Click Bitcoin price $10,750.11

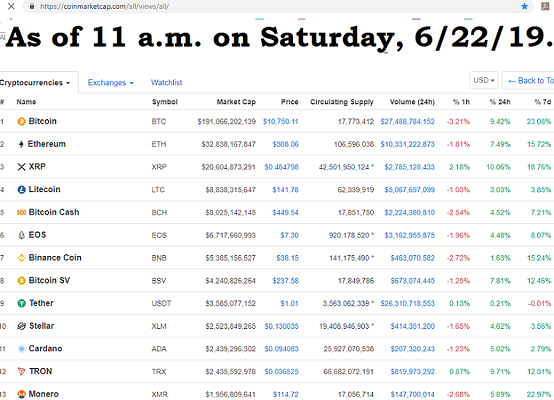pyautogui.click(x=281, y=122)
